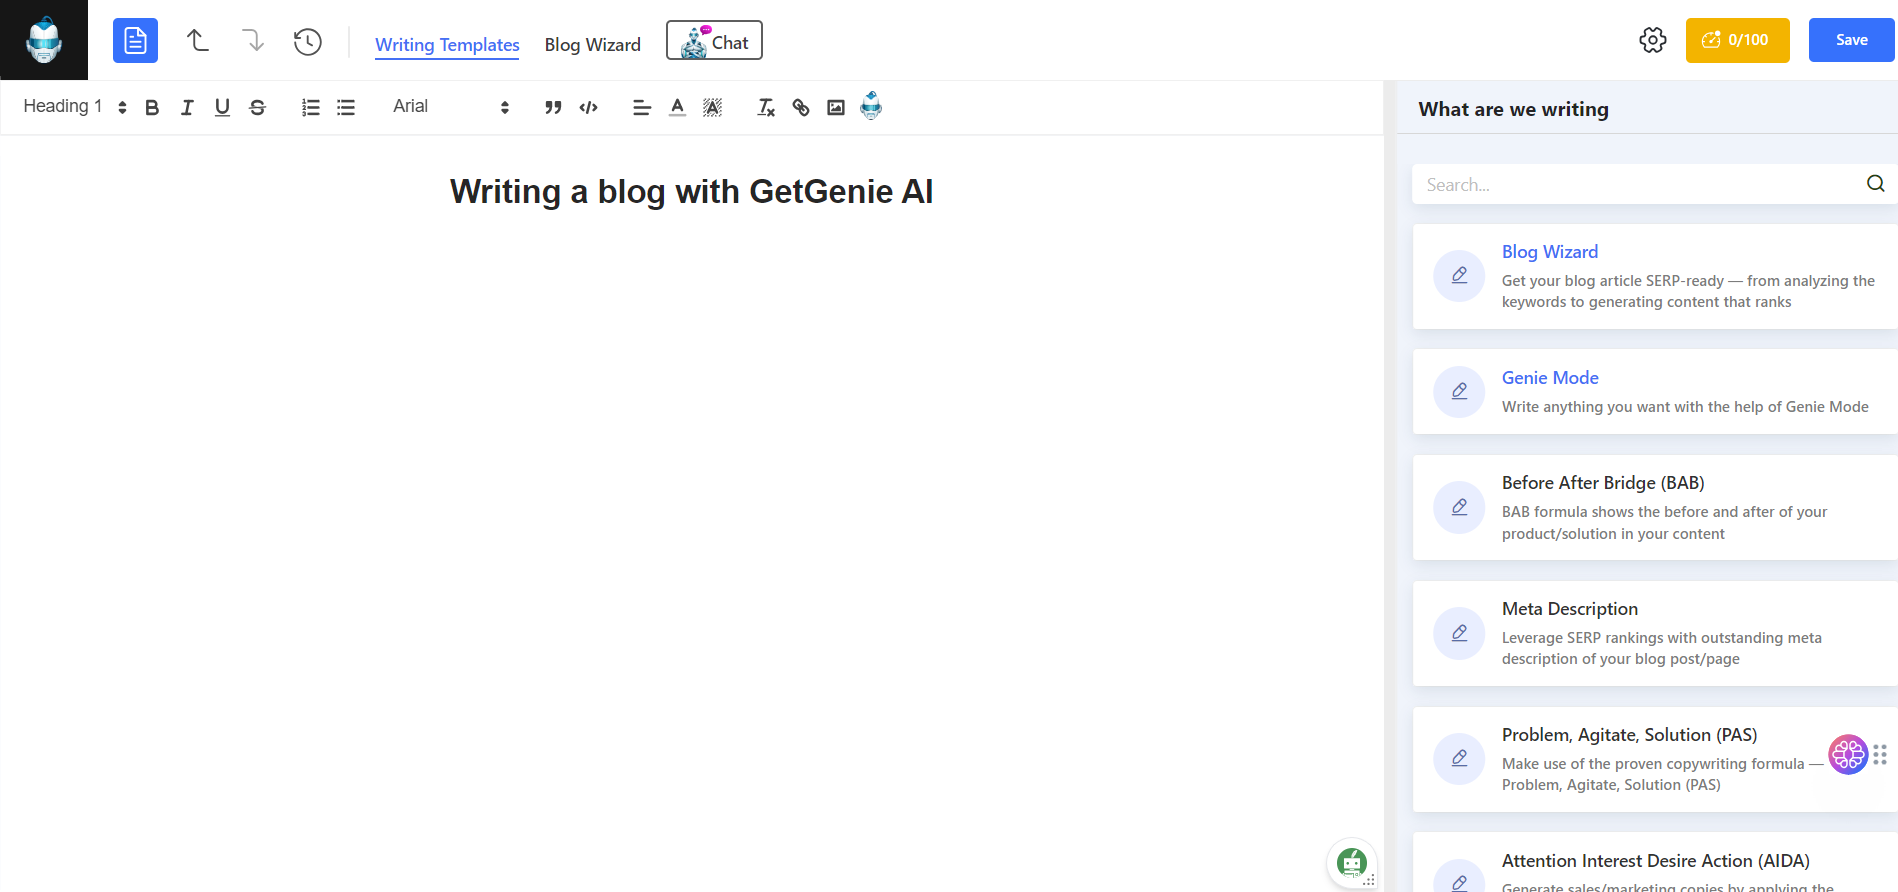Open the Blog Wizard tab
Viewport: 1898px width, 892px height.
click(x=593, y=45)
